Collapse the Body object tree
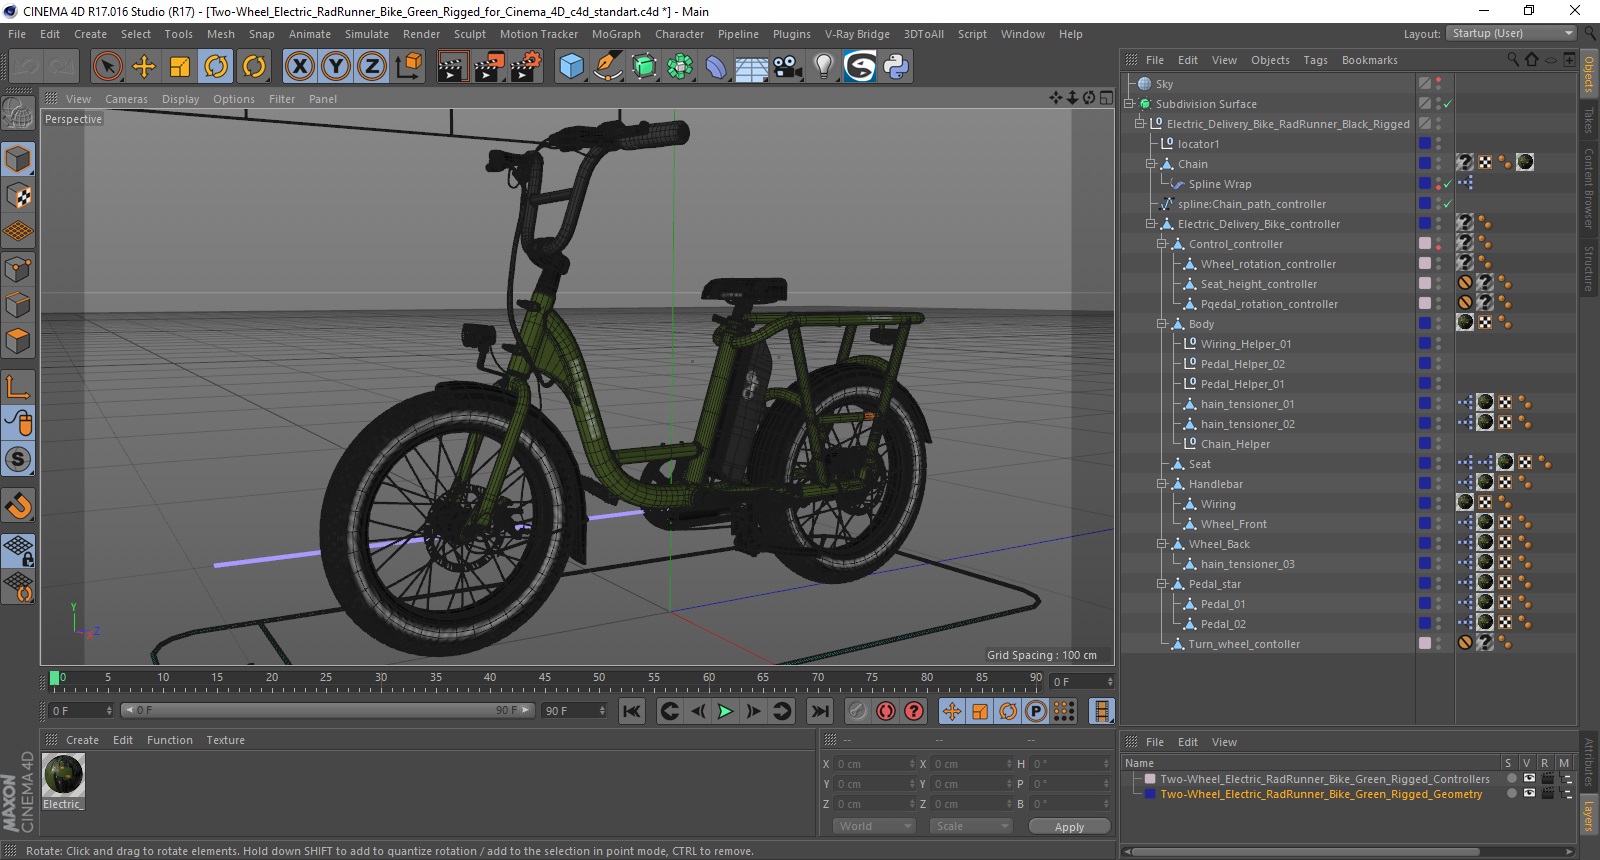 [x=1162, y=324]
